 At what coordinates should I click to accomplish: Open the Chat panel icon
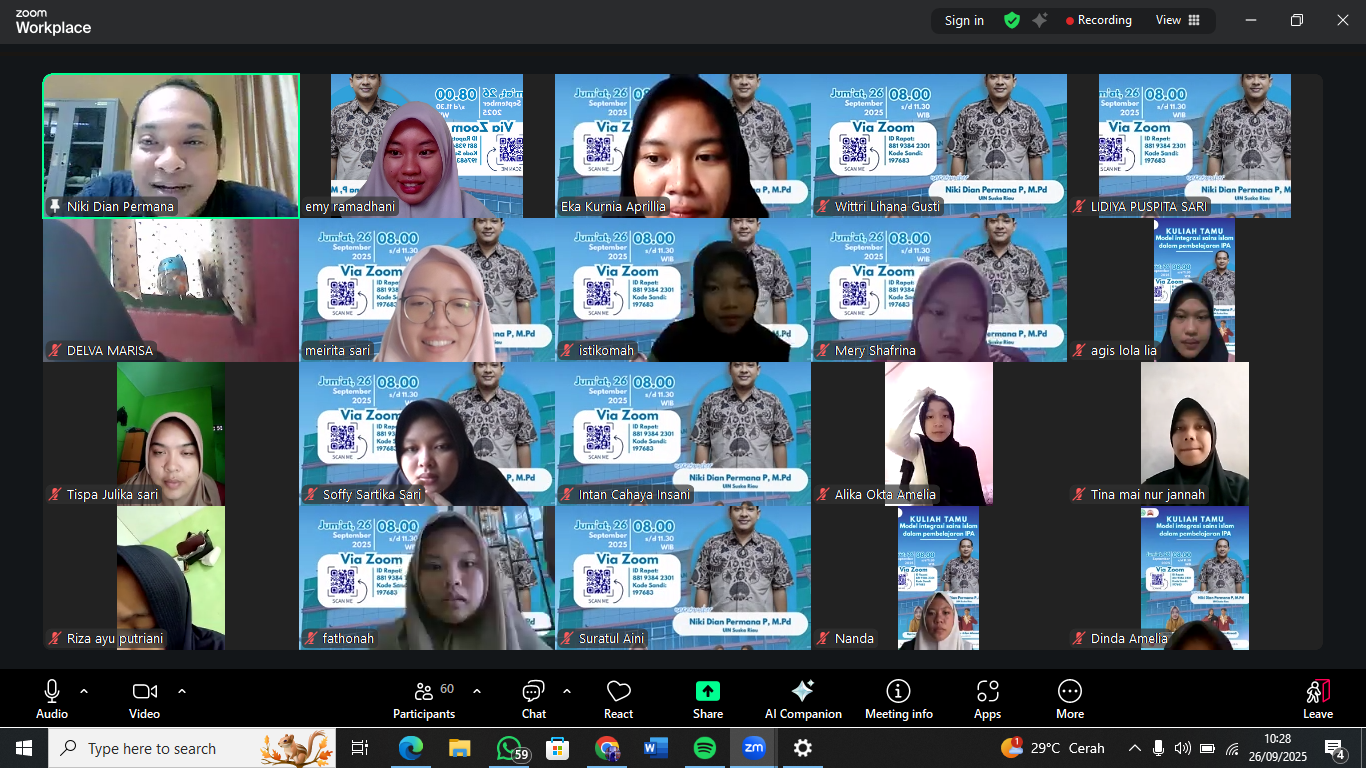click(533, 692)
